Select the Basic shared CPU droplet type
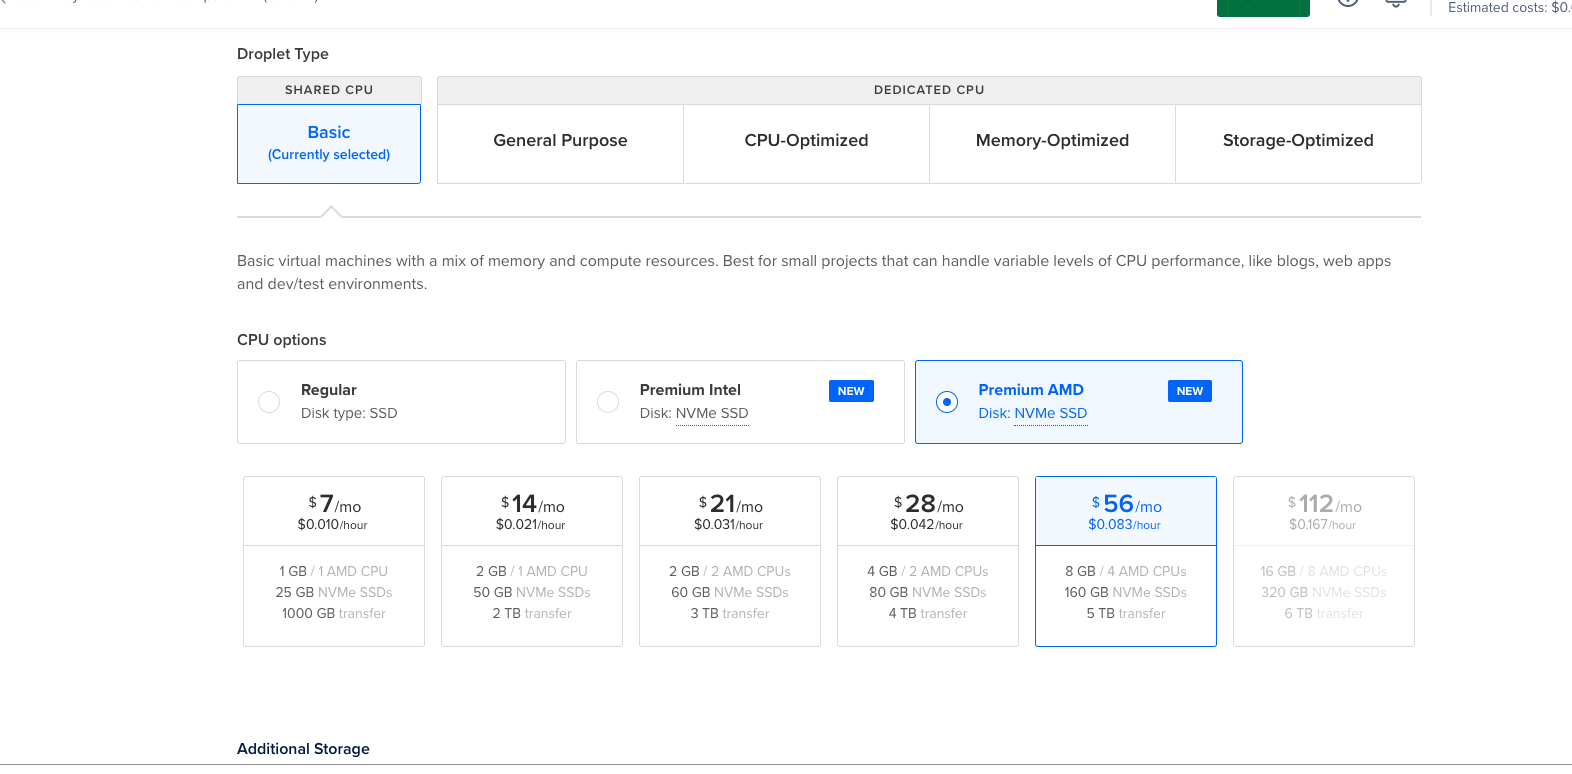Viewport: 1572px width, 774px height. pos(329,144)
